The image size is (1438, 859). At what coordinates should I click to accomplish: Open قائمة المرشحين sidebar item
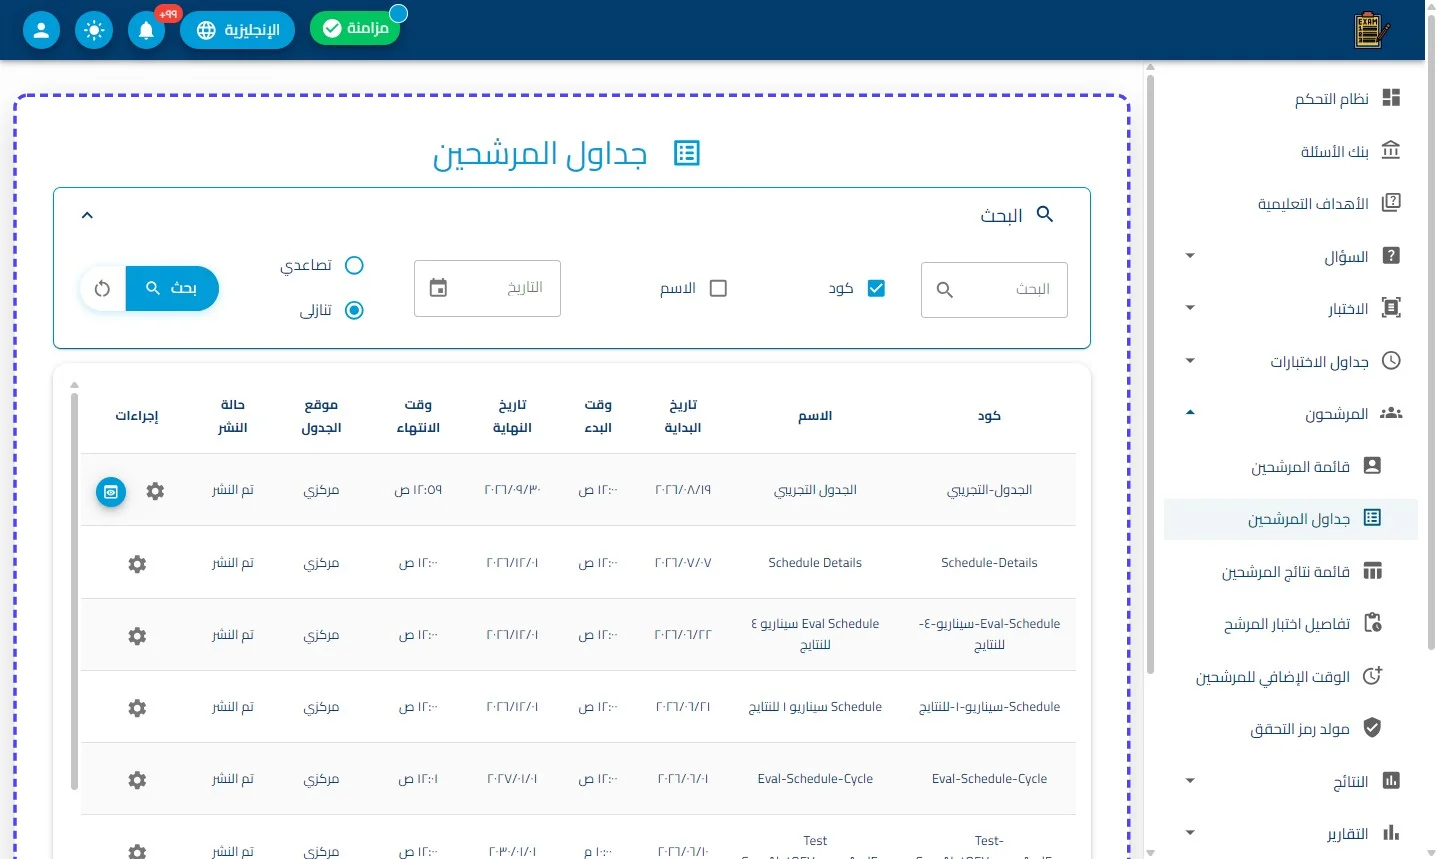[1291, 466]
